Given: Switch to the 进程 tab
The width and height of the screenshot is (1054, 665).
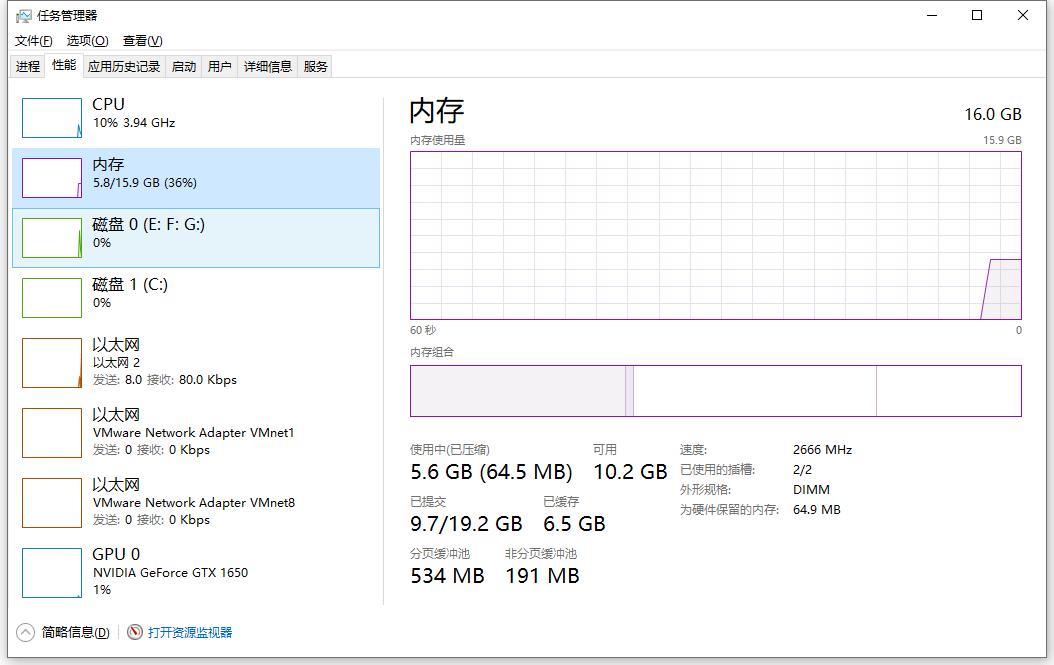Looking at the screenshot, I should tap(27, 65).
